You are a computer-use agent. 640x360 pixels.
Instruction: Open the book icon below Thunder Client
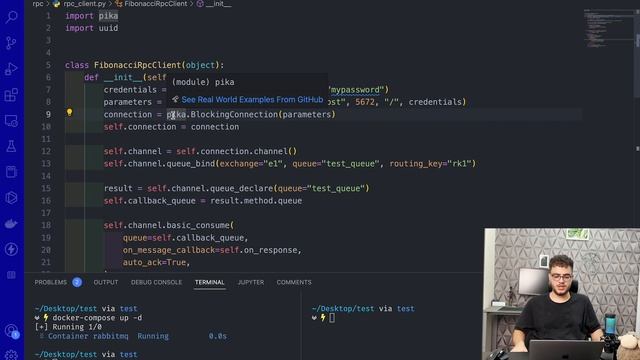tap(11, 275)
